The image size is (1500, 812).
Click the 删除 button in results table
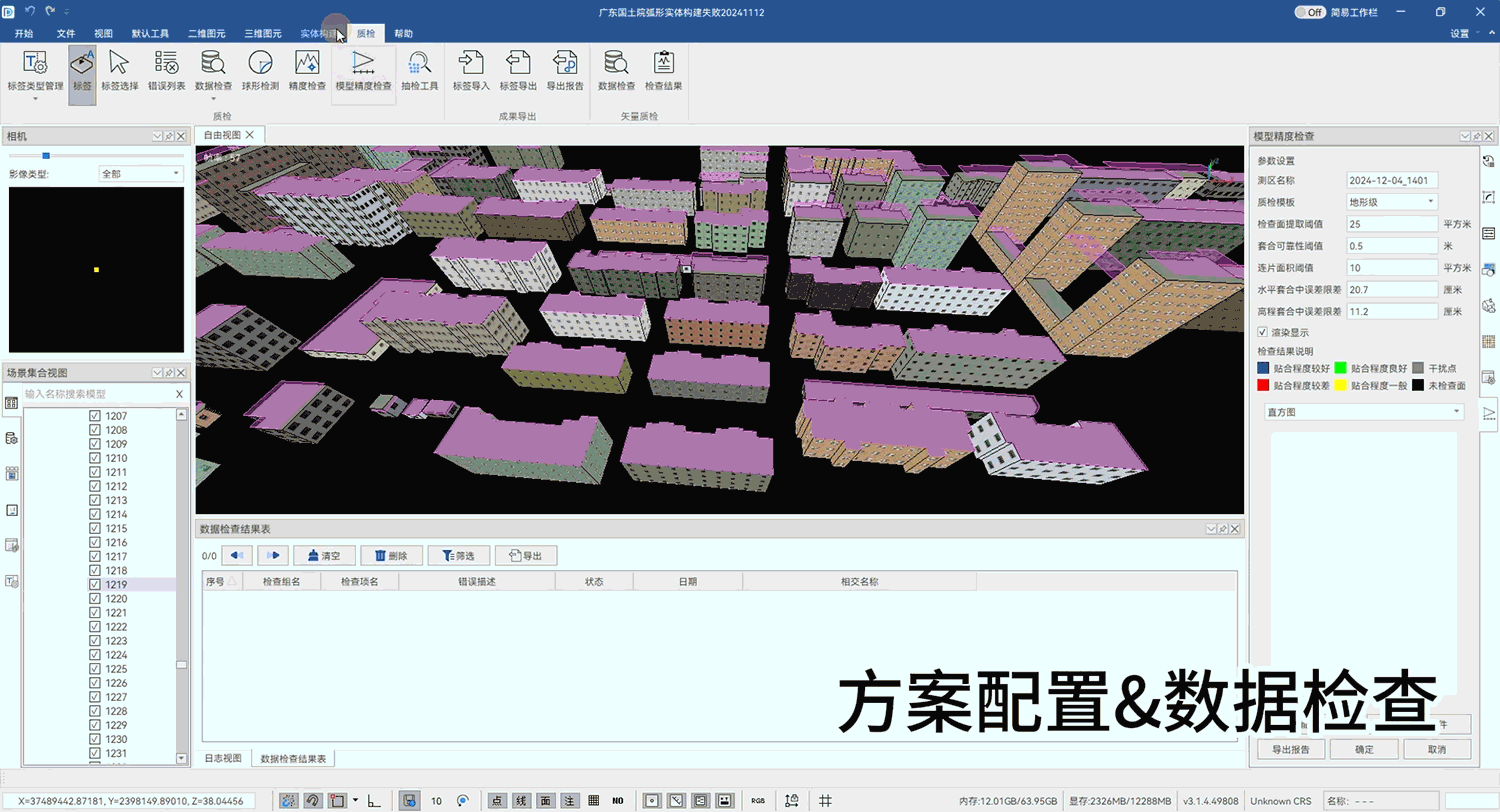coord(391,555)
